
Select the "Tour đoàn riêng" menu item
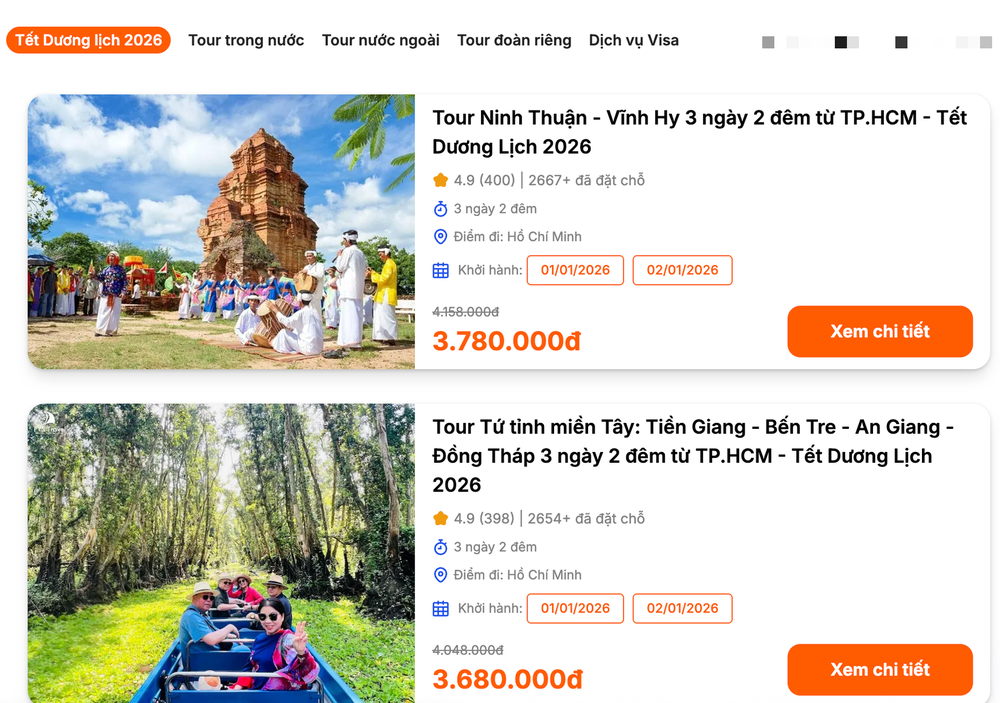514,40
